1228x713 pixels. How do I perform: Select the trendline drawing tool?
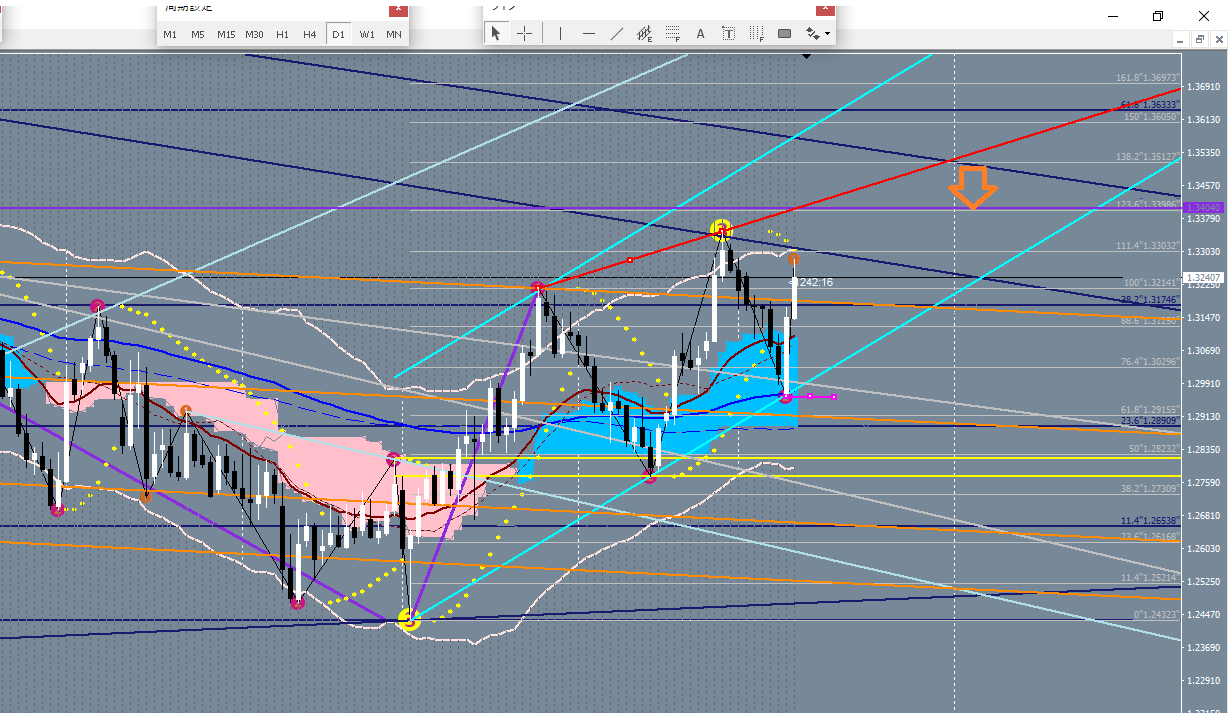617,33
